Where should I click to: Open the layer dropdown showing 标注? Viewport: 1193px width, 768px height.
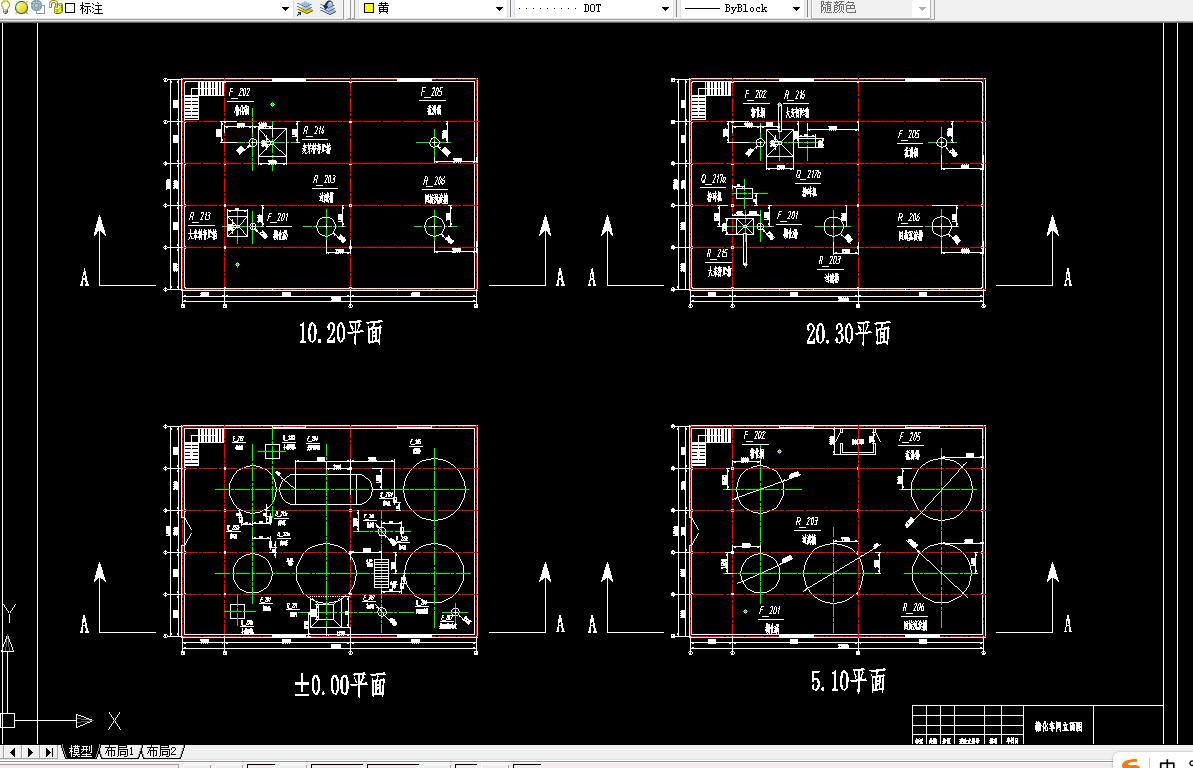[285, 8]
